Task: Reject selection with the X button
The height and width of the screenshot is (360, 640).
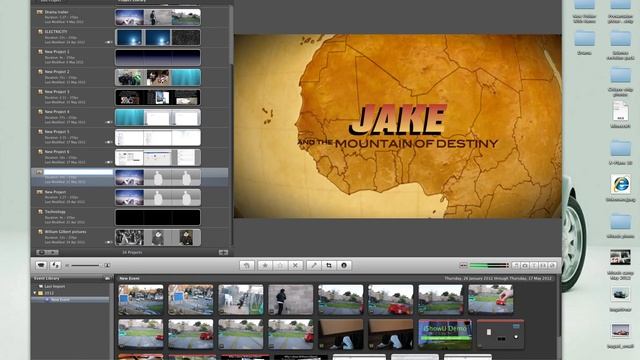Action: 295,265
